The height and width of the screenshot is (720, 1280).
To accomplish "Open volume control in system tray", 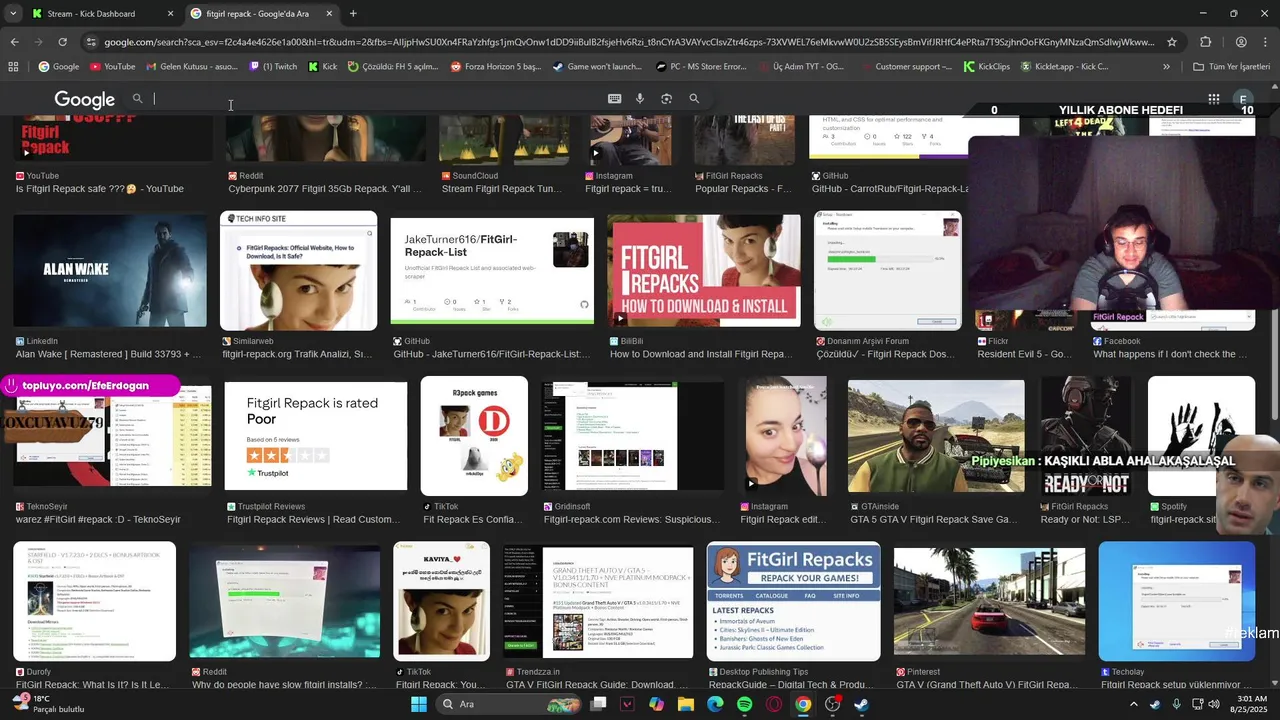I will [x=1213, y=704].
